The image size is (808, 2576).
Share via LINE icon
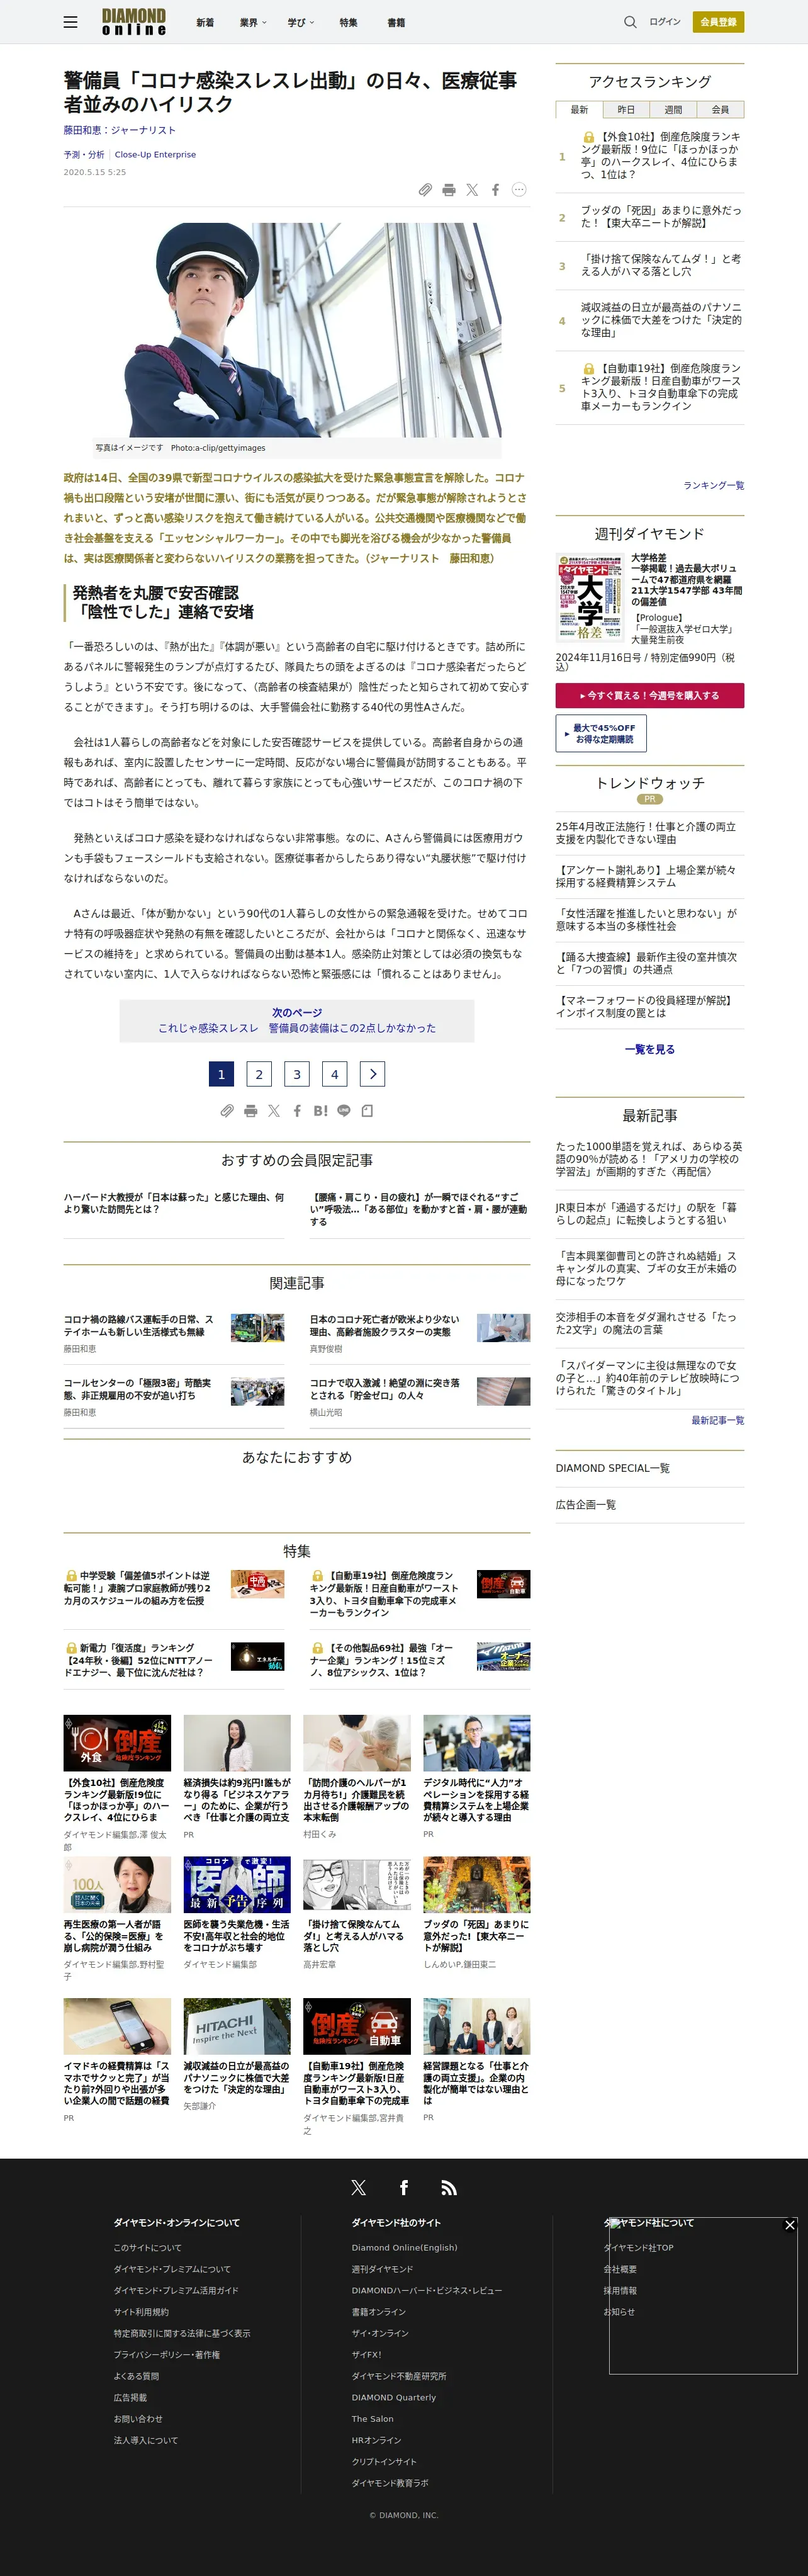344,1110
